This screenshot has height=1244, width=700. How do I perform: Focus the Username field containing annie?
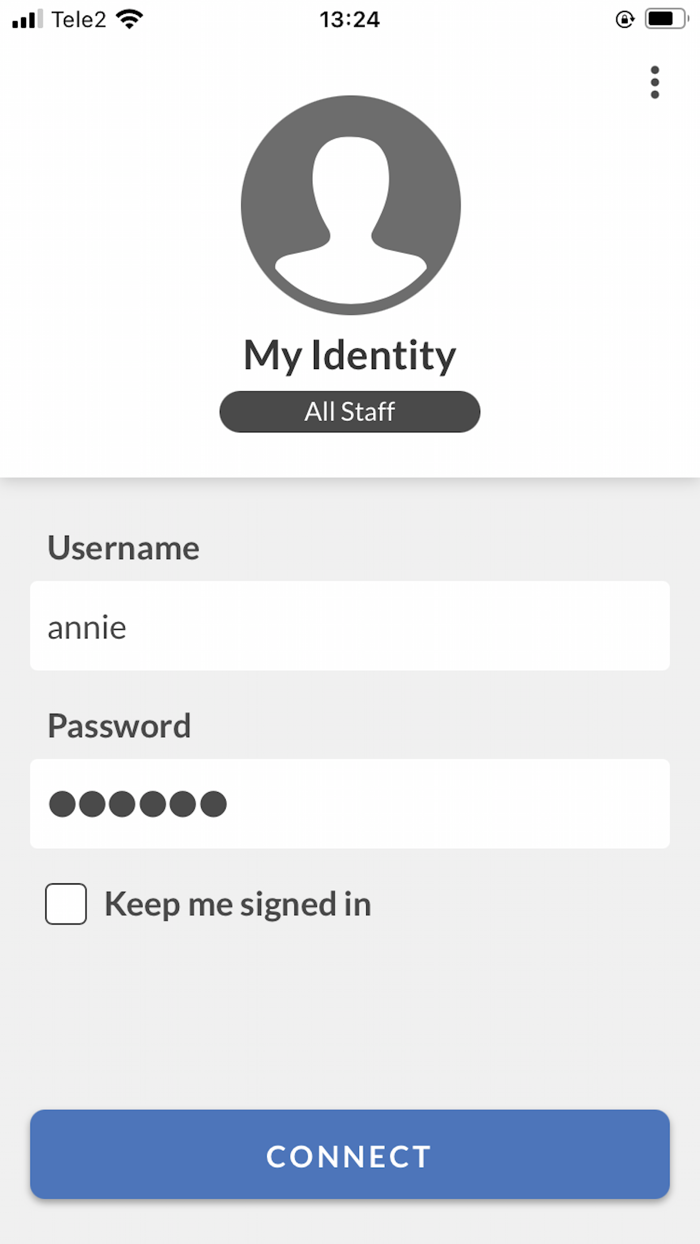(350, 626)
